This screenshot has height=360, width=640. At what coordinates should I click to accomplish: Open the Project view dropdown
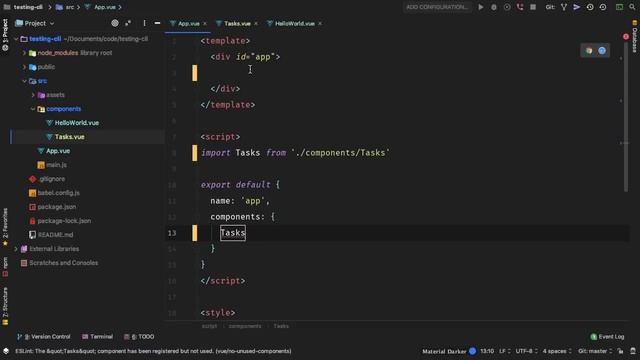coord(35,23)
